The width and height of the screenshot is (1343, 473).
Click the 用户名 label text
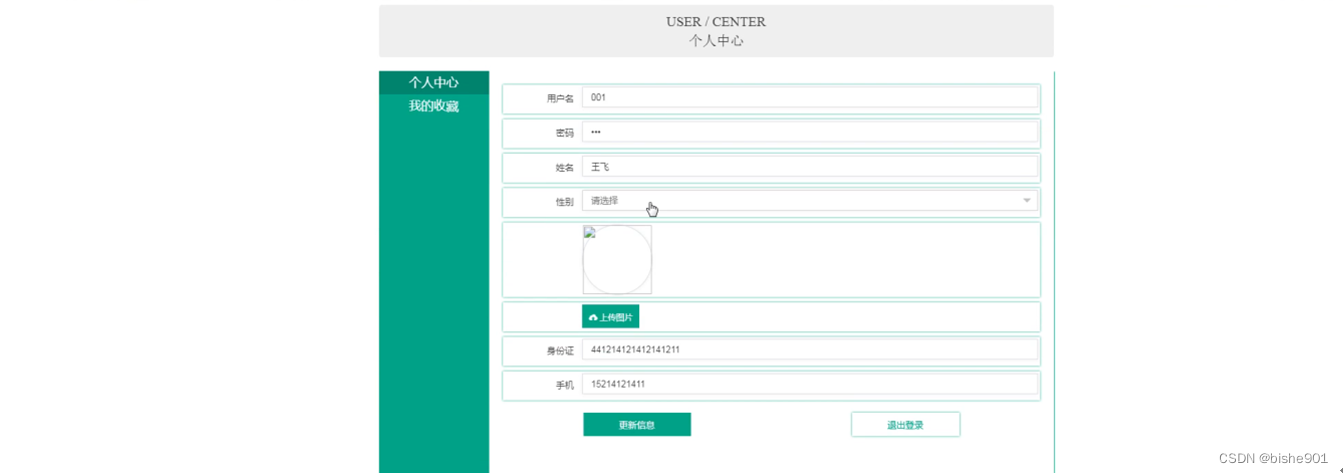point(560,98)
